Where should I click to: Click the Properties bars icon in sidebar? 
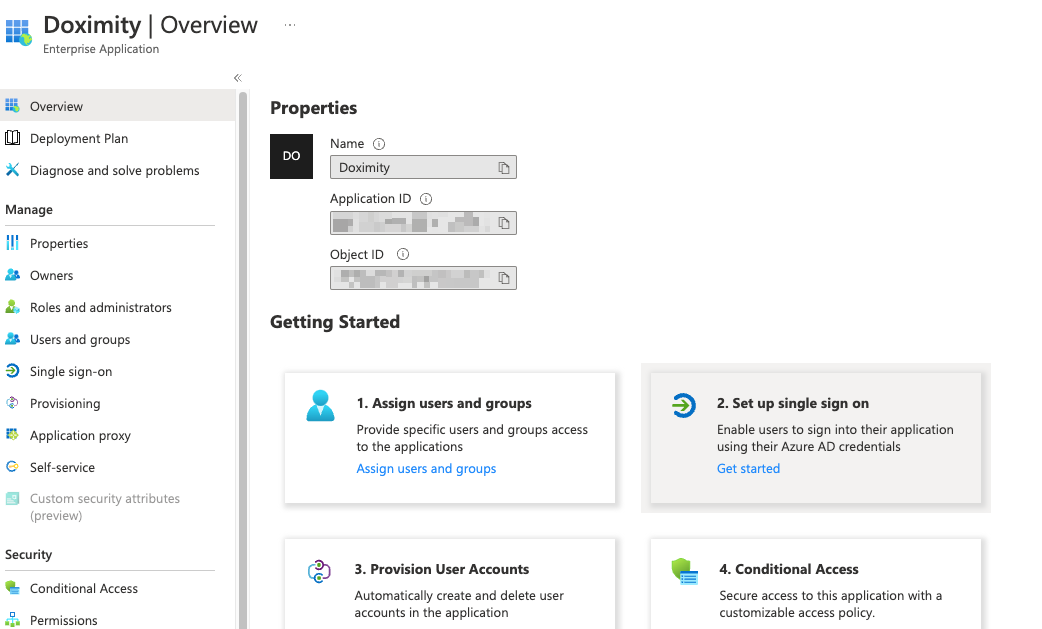(x=12, y=243)
